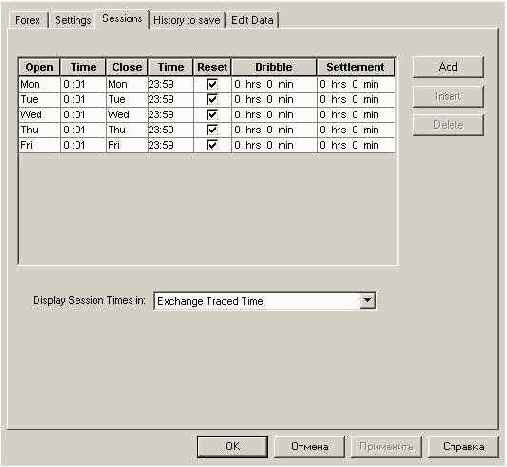Open Display Session Times dropdown arrow
507x467 pixels.
coord(367,301)
